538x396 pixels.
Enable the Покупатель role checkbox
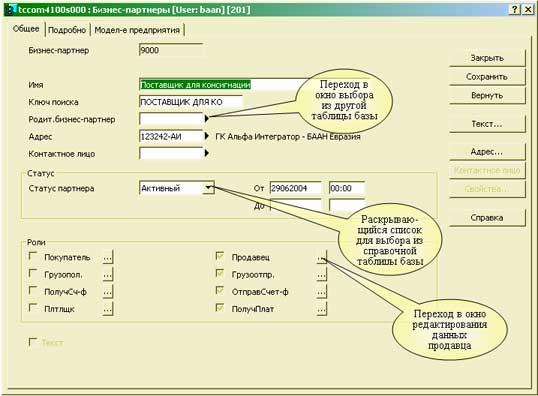pyautogui.click(x=33, y=256)
